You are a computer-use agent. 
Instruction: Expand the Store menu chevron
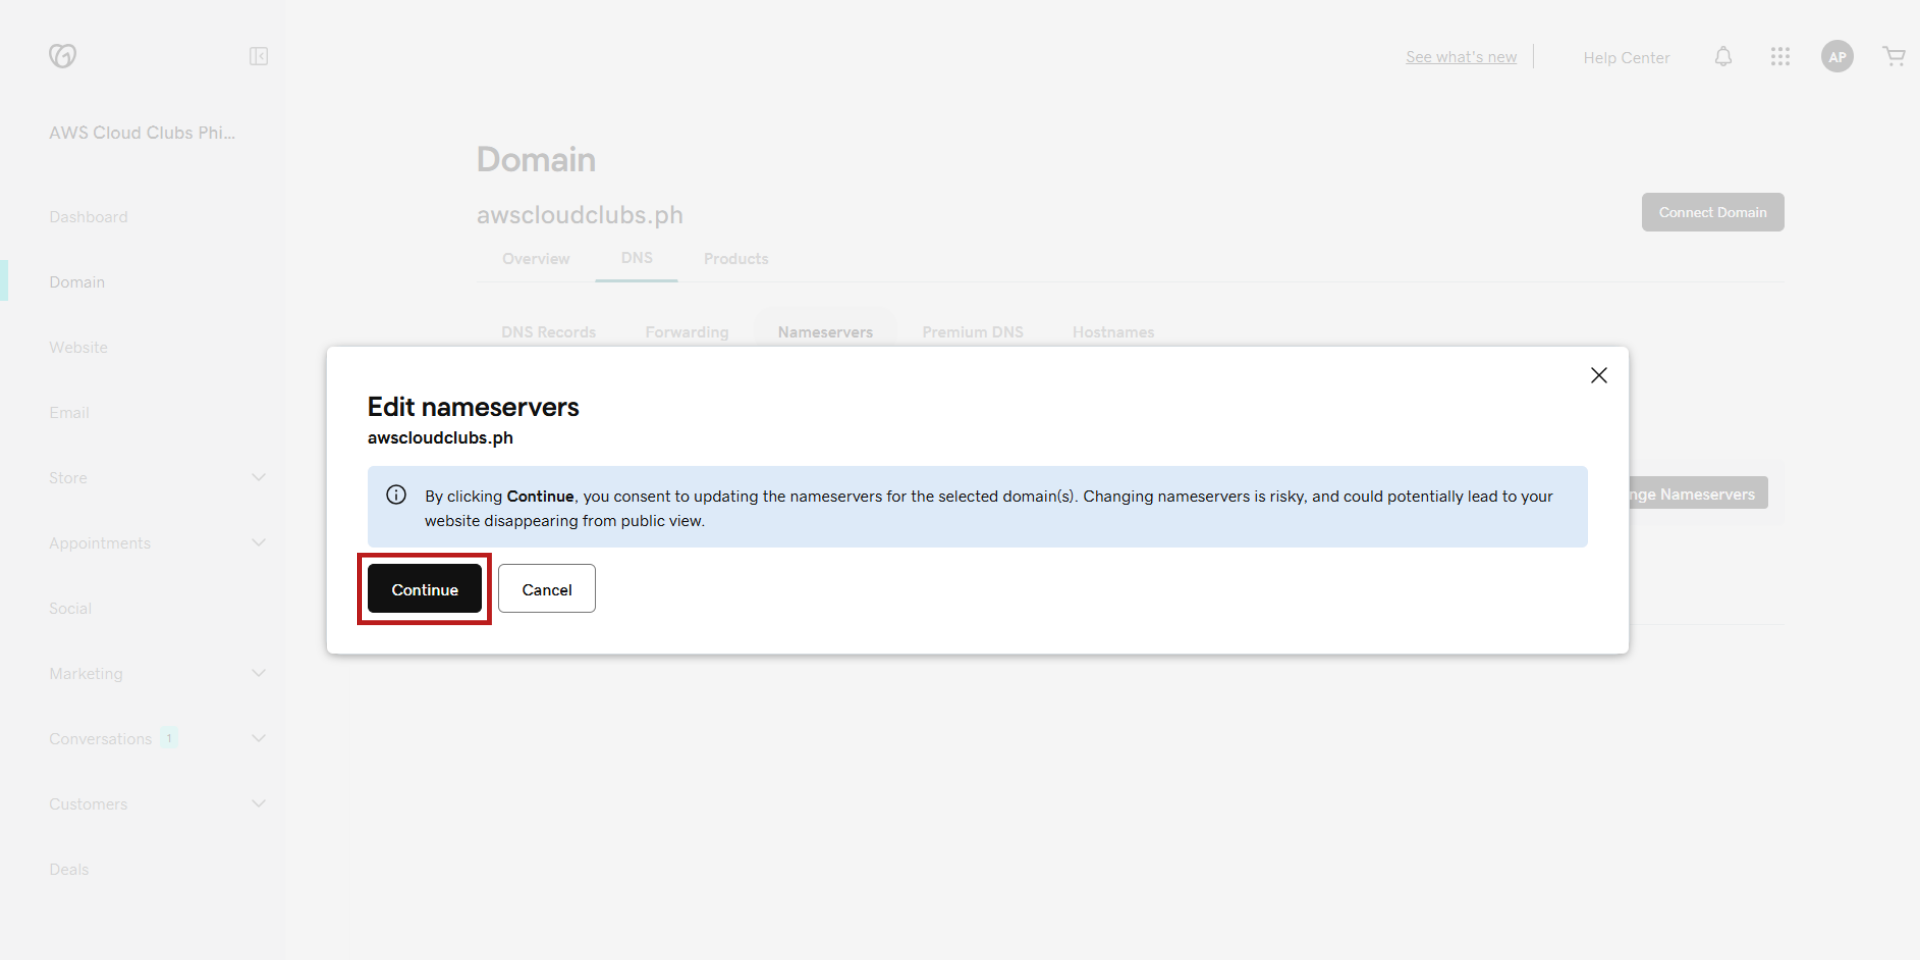click(258, 477)
